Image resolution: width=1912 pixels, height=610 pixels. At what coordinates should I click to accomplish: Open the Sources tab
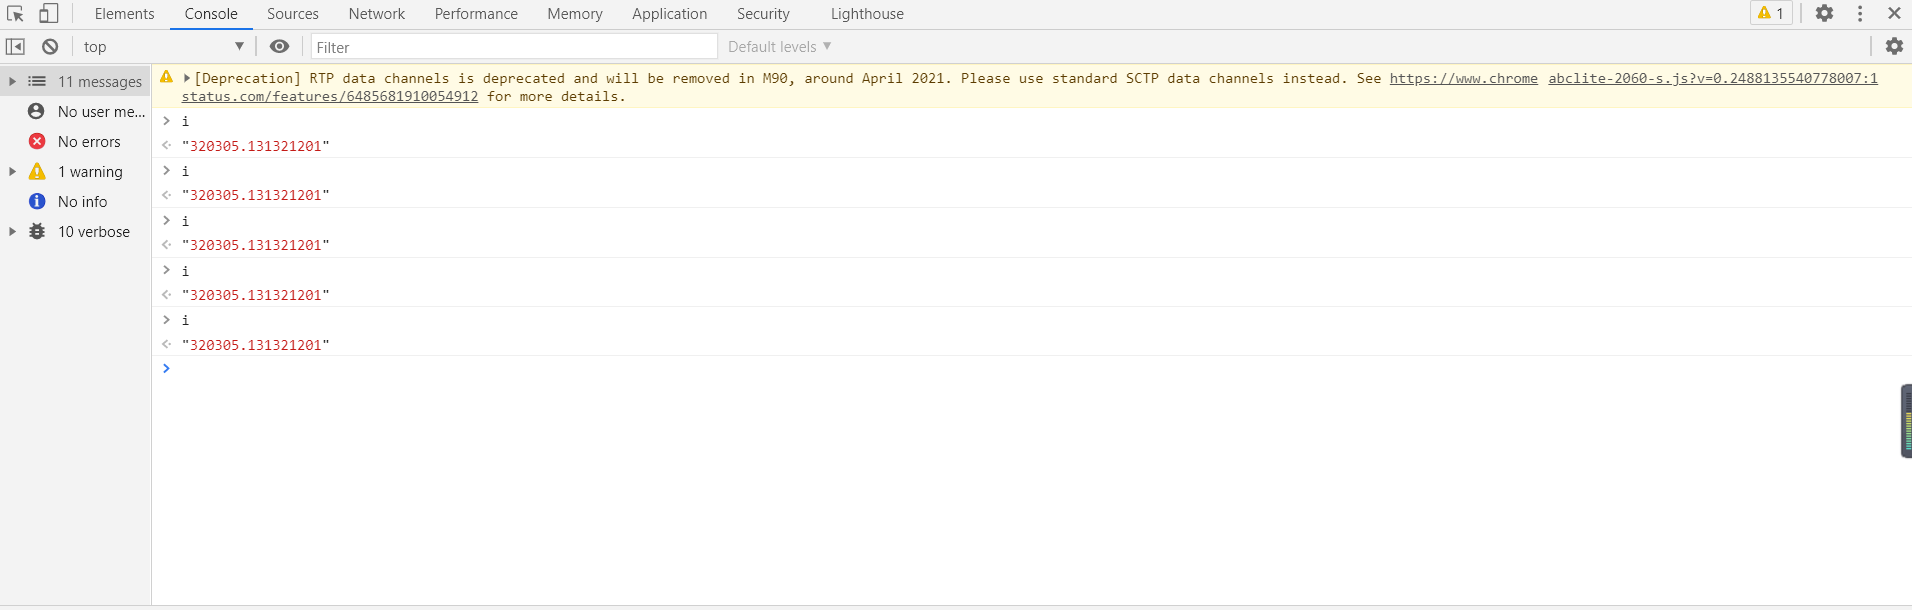click(293, 14)
